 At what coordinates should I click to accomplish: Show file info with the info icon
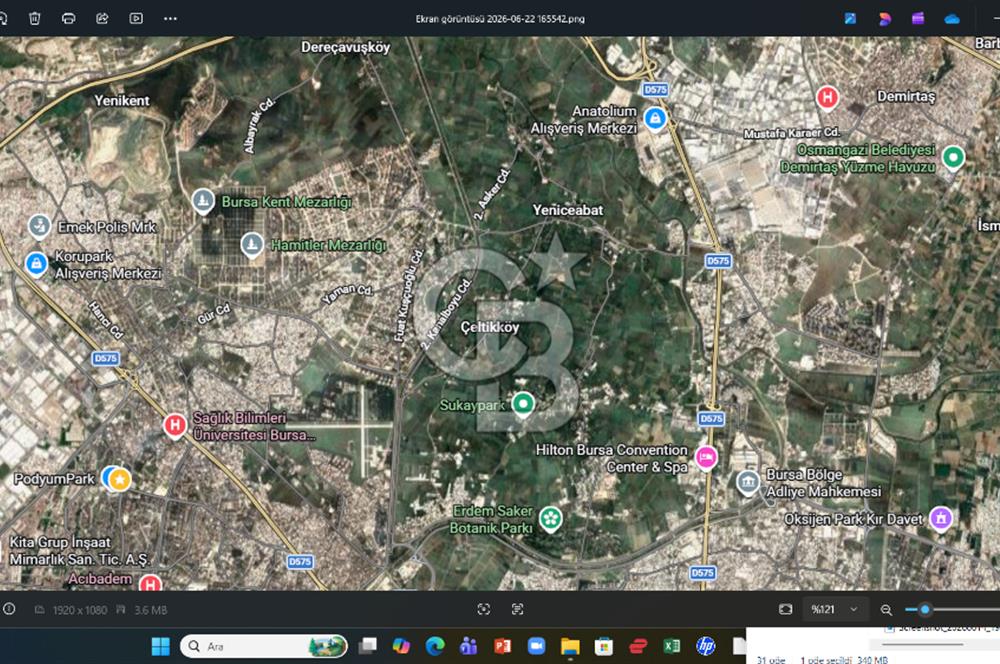click(x=9, y=609)
